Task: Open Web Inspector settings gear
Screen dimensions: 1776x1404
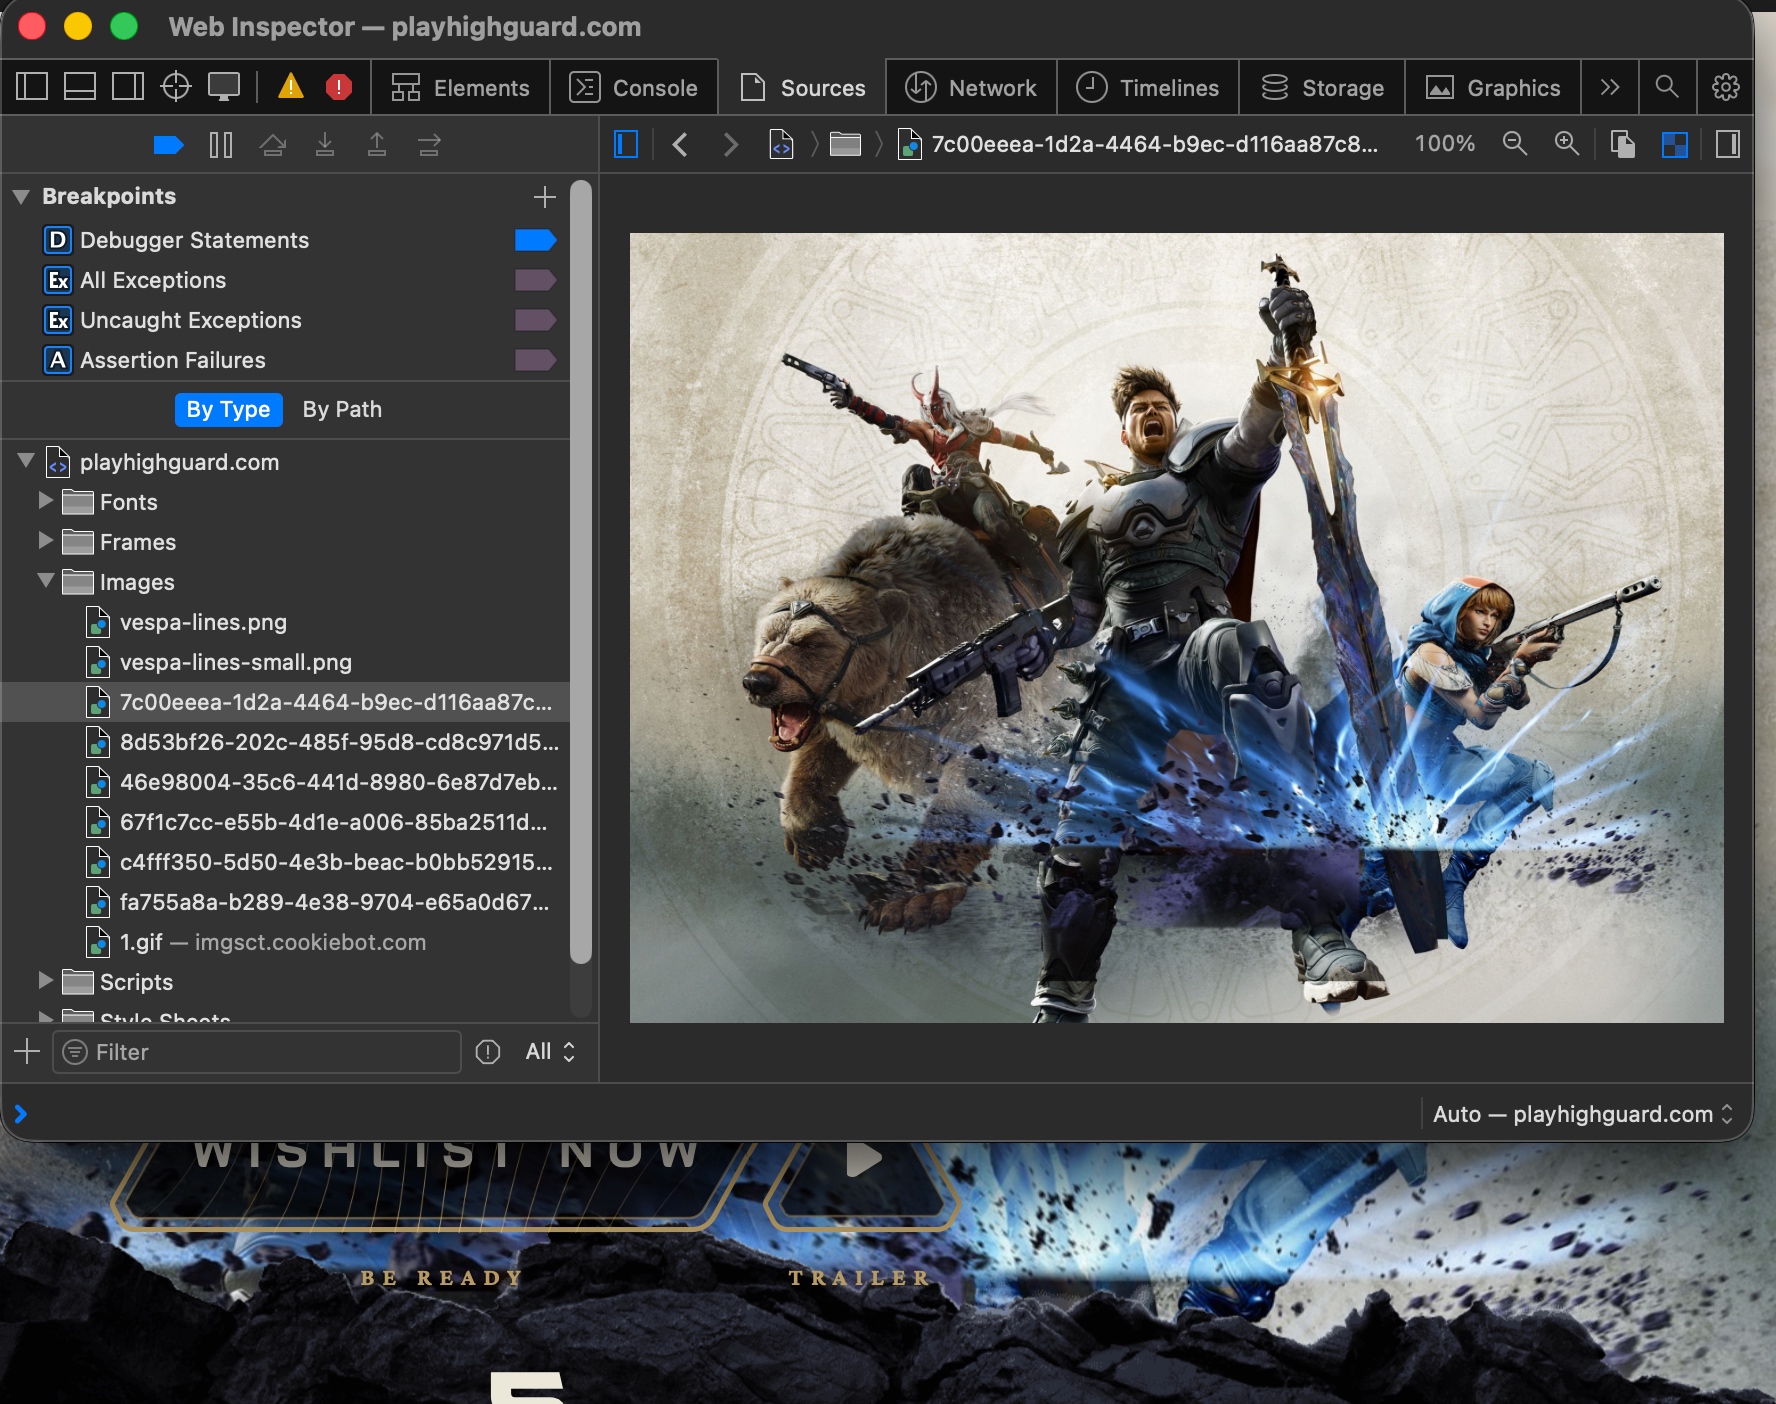Action: pos(1725,87)
